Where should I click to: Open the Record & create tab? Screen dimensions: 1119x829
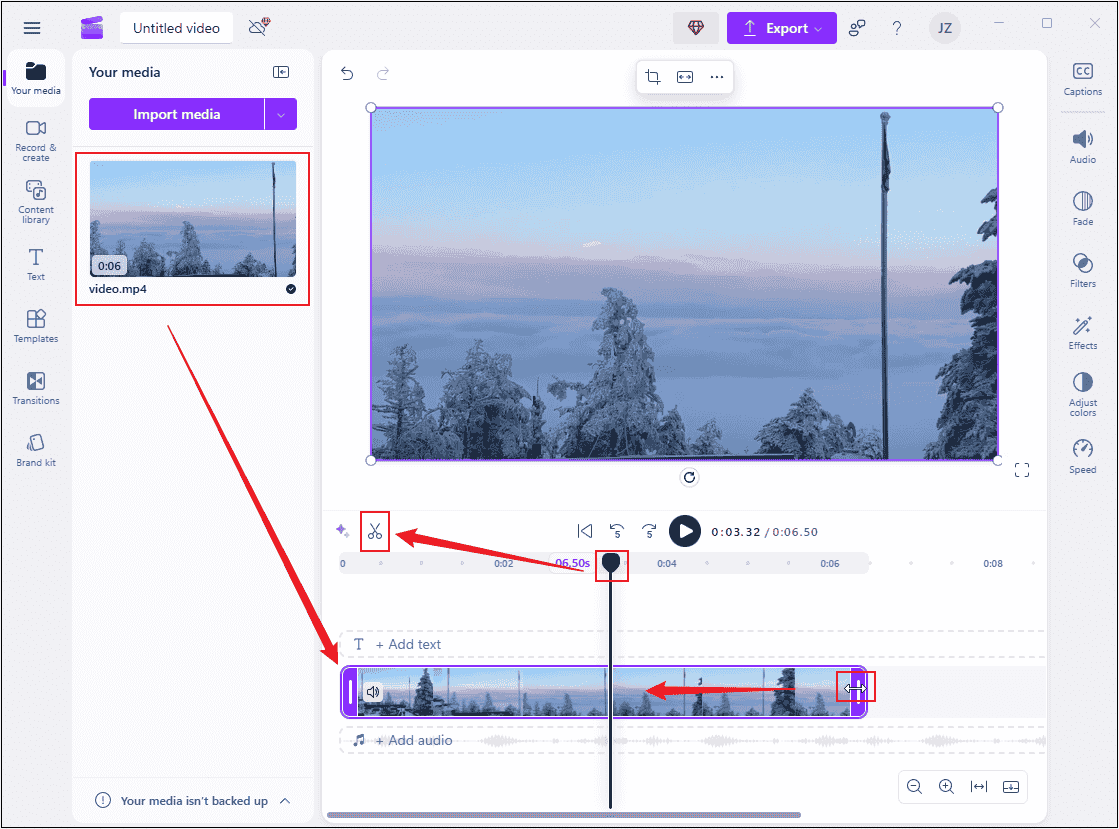(36, 141)
